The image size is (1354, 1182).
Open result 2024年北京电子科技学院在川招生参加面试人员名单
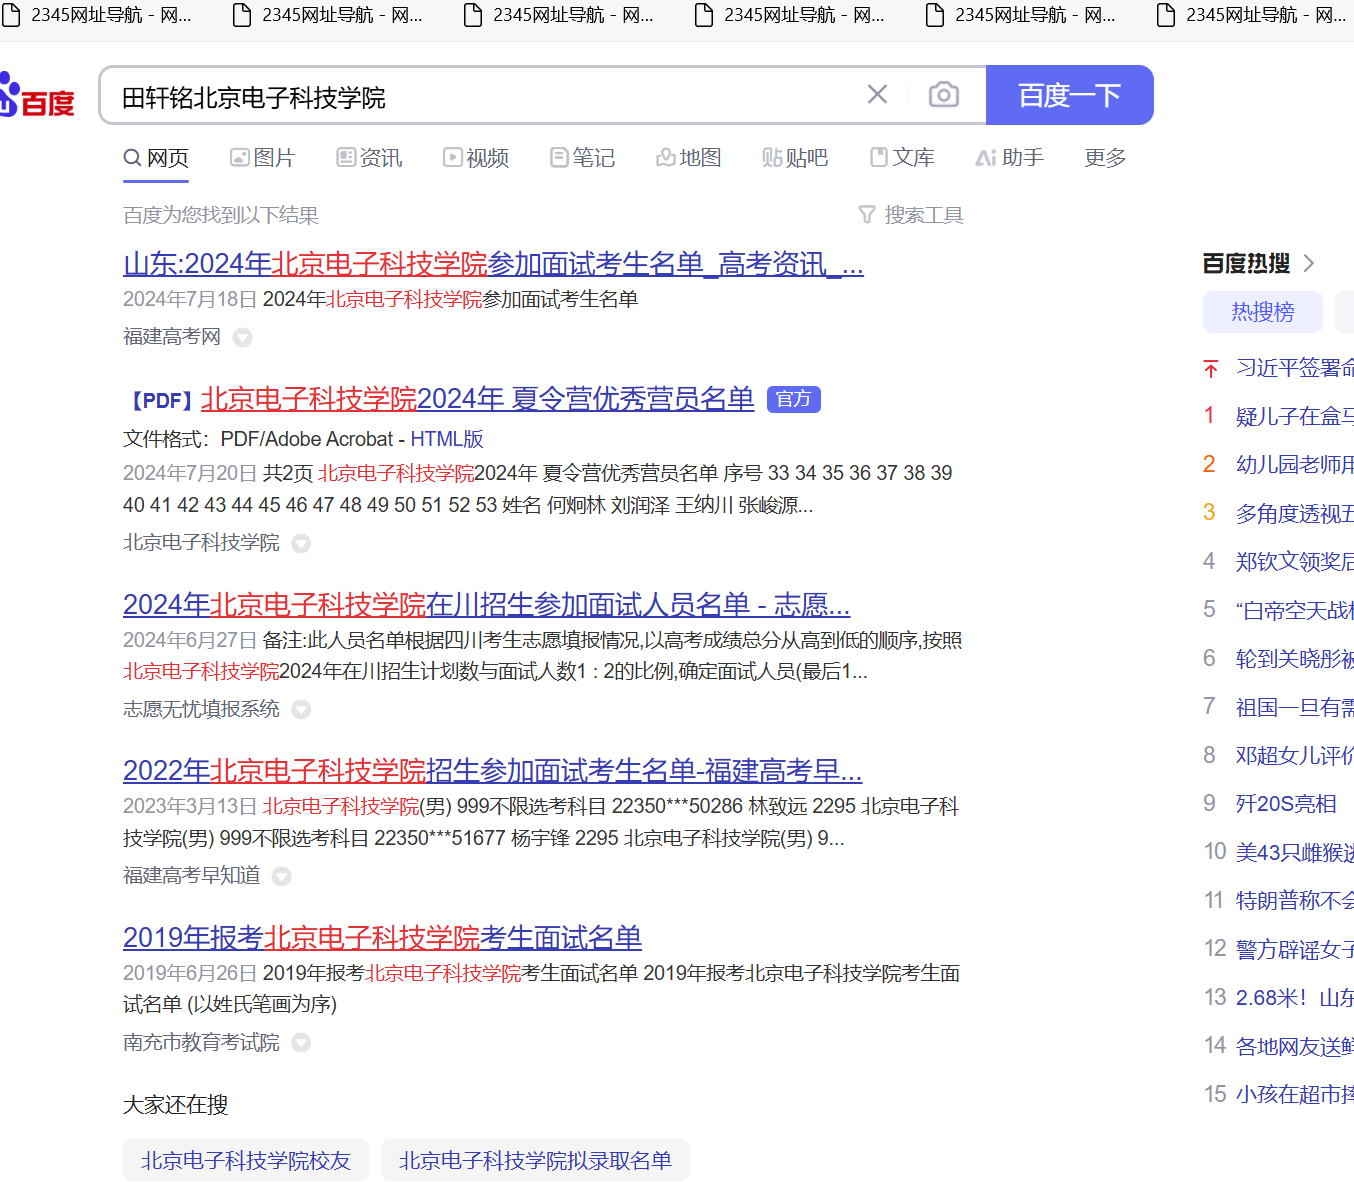click(487, 605)
